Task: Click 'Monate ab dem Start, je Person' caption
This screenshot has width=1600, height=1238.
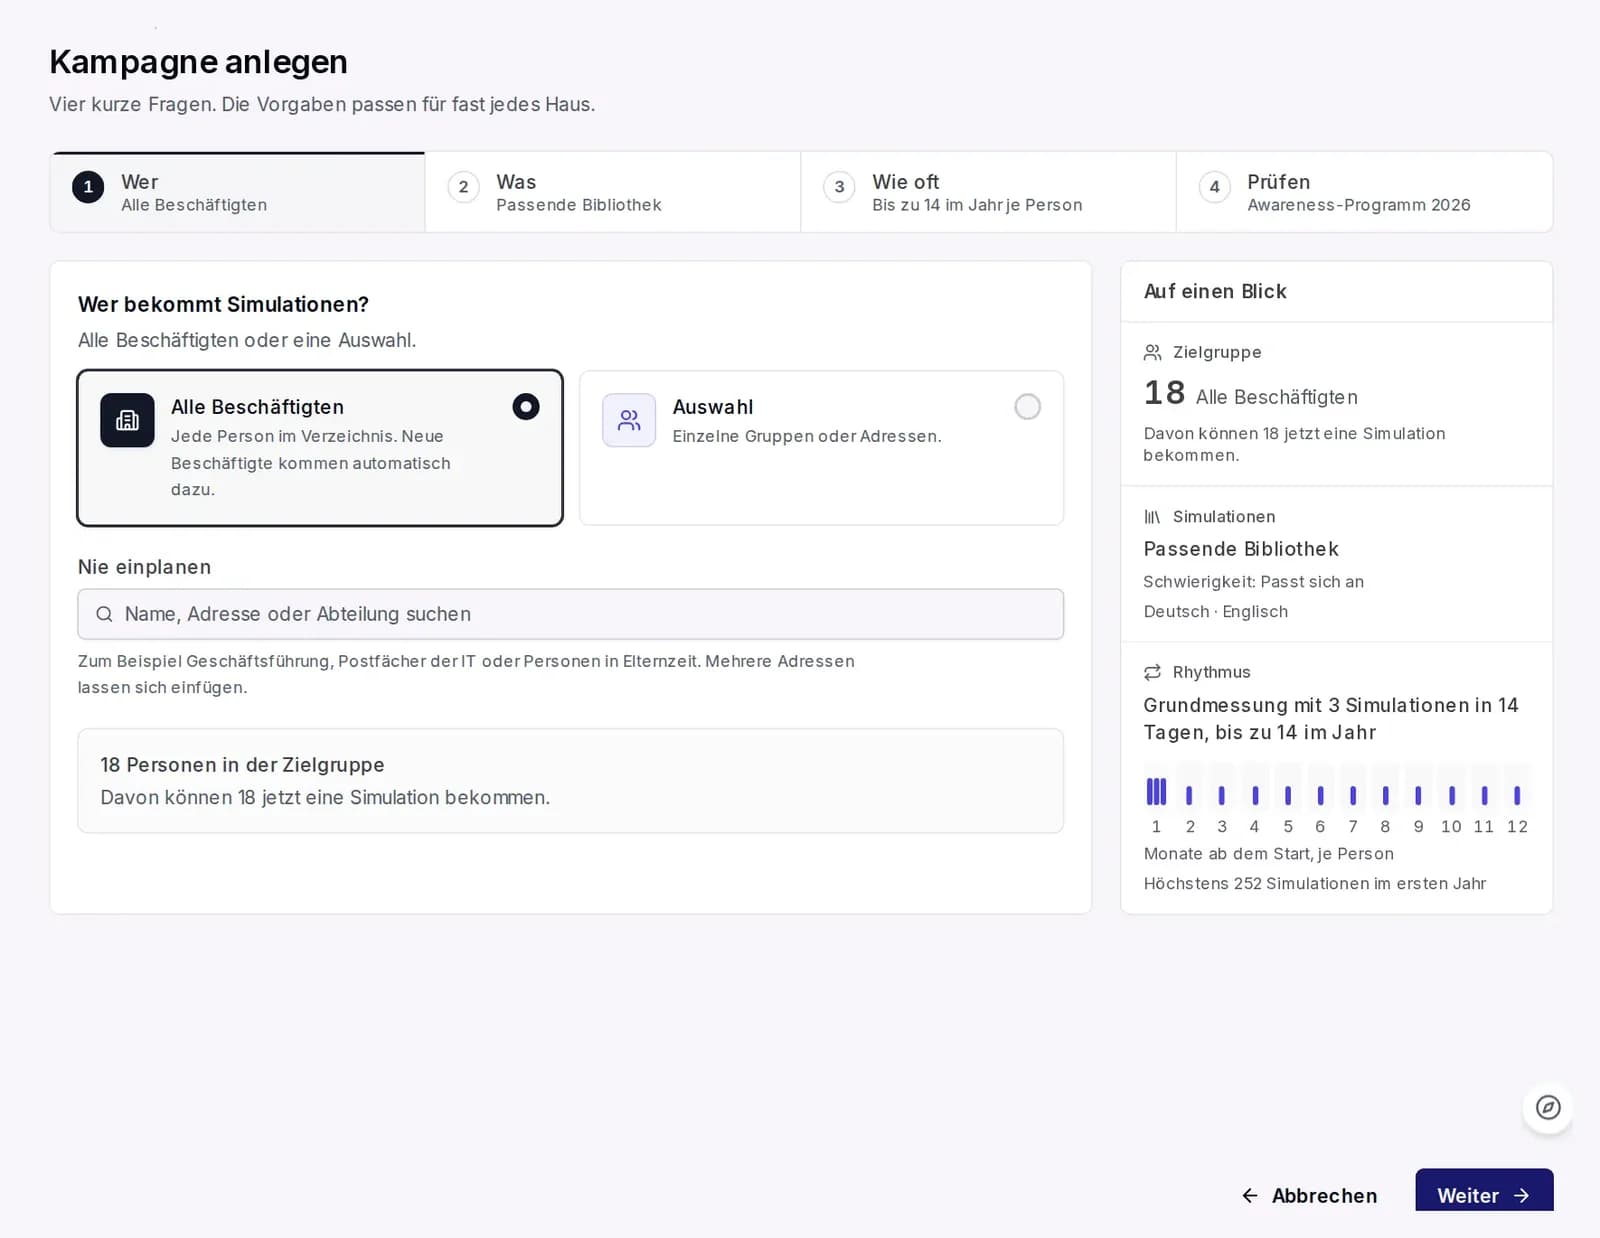Action: pyautogui.click(x=1268, y=854)
